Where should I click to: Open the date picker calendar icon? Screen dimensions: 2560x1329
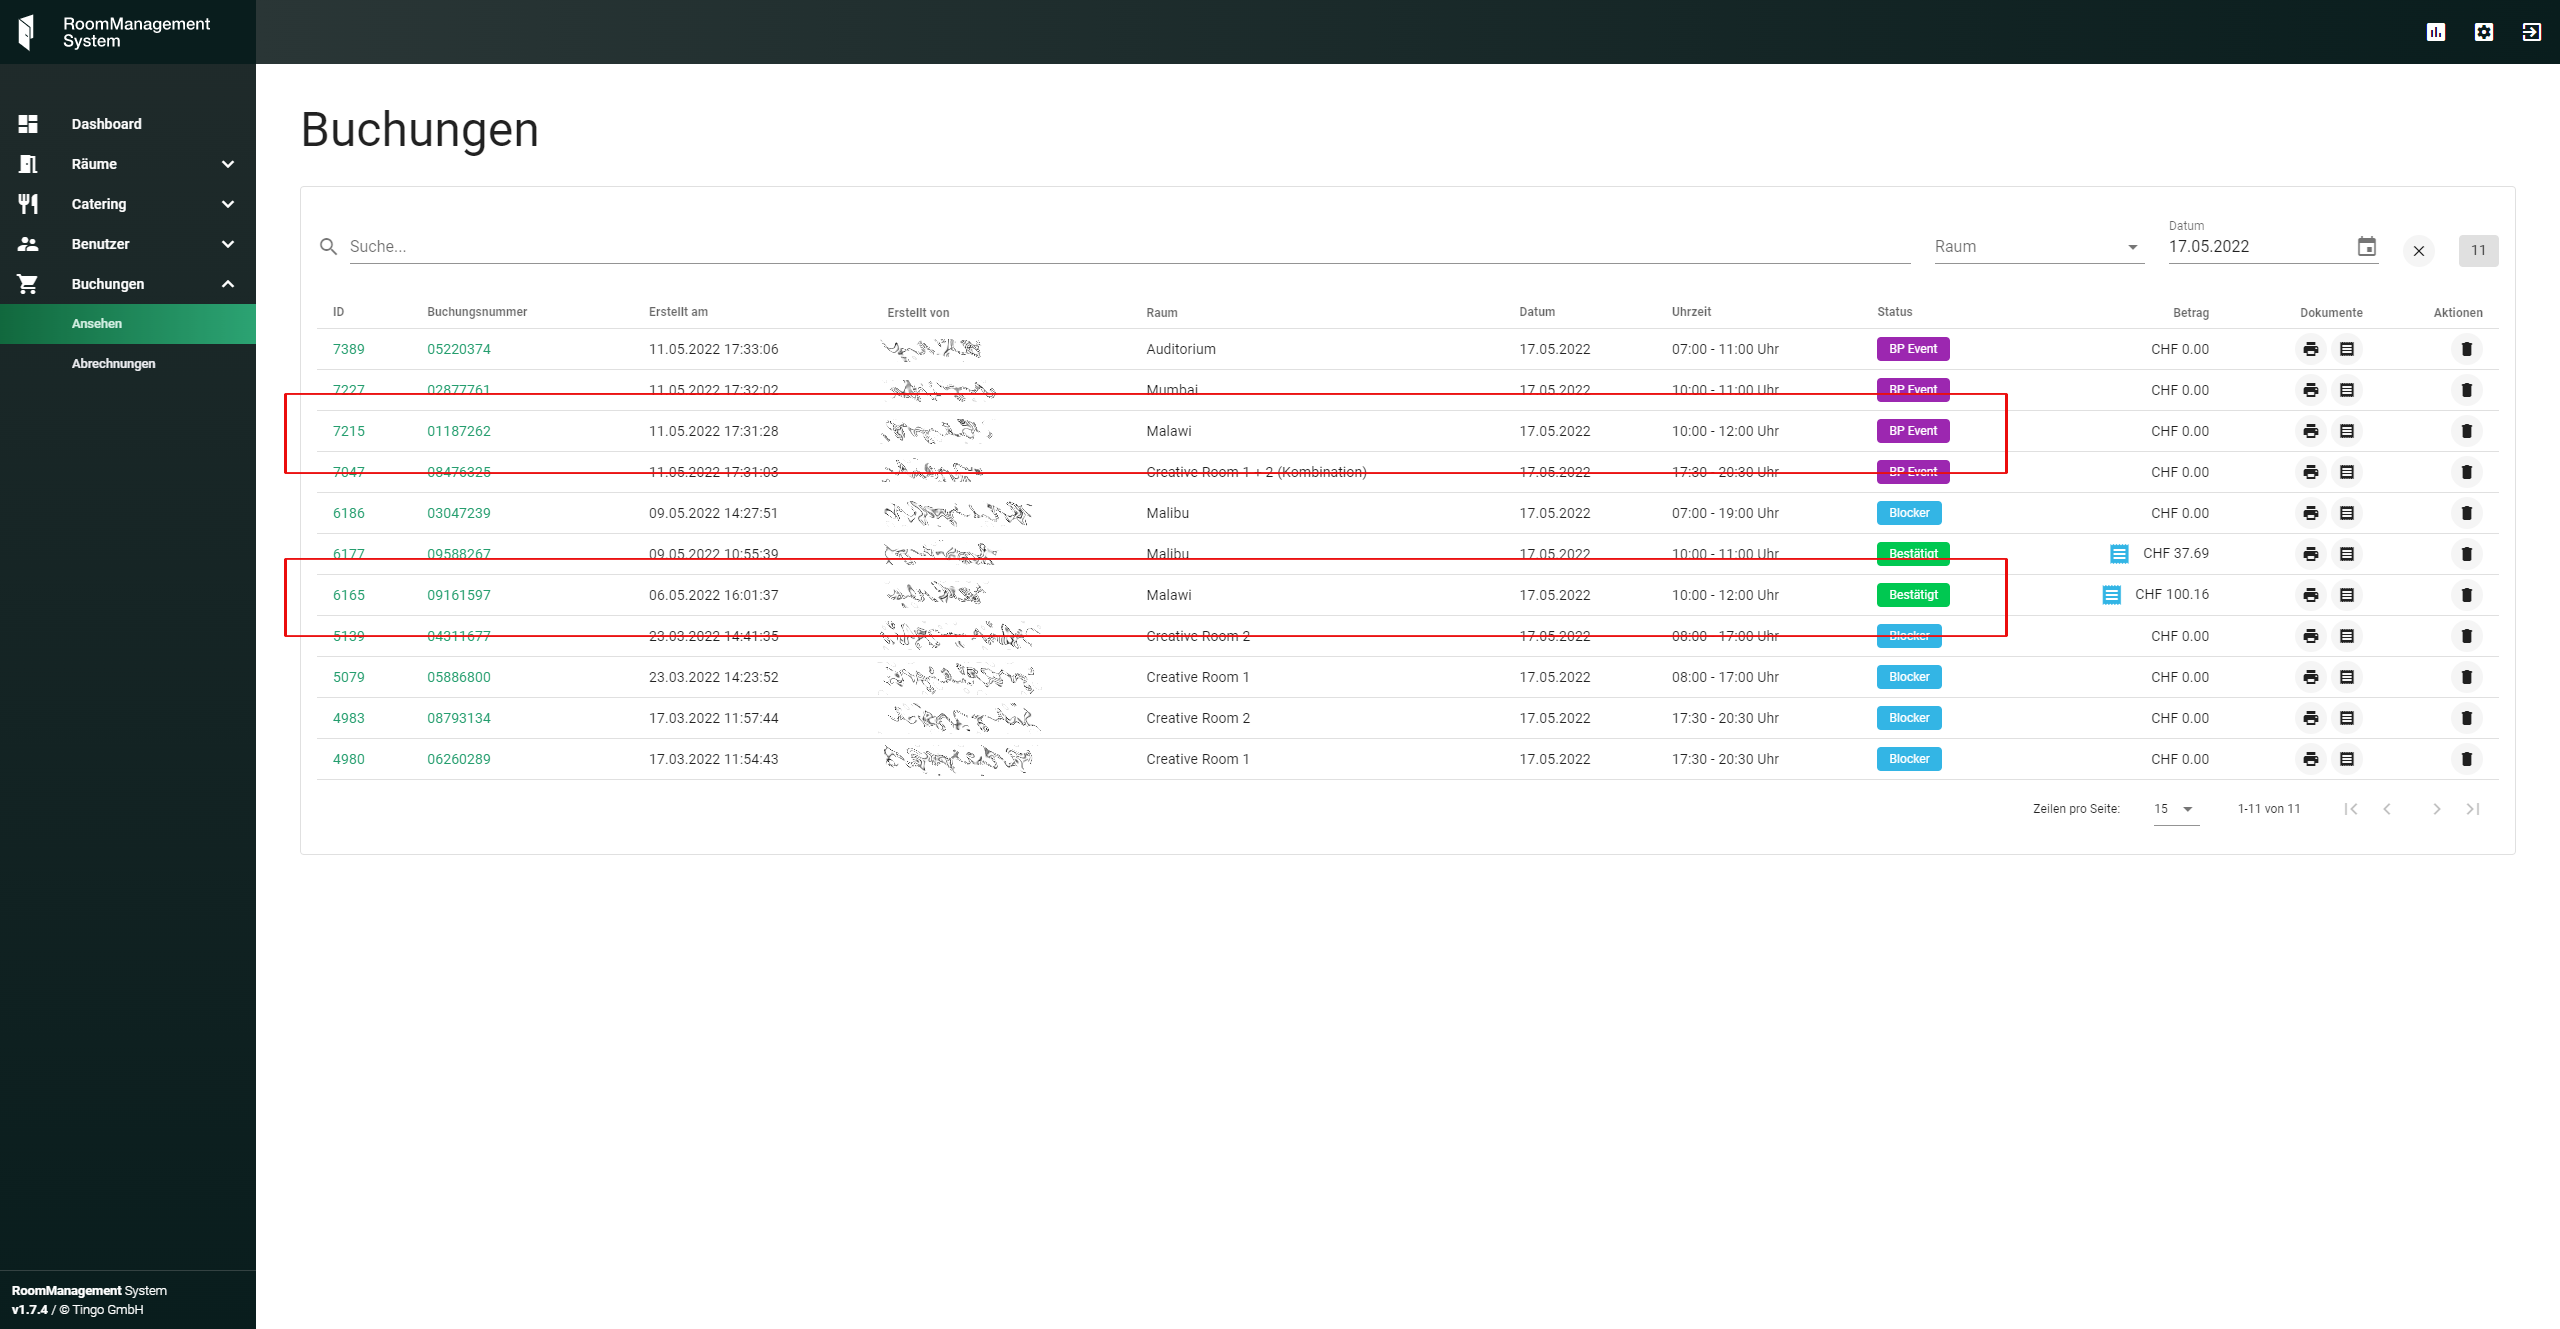tap(2366, 246)
